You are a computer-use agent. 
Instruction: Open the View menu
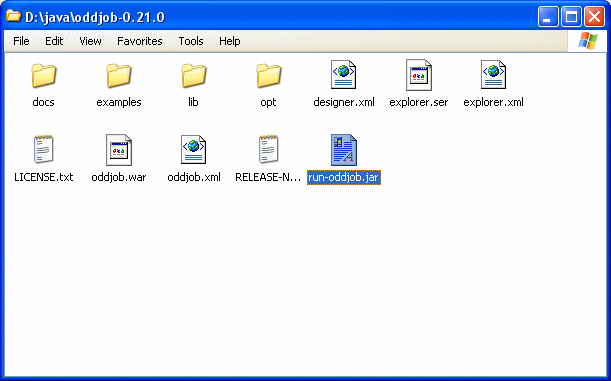90,41
